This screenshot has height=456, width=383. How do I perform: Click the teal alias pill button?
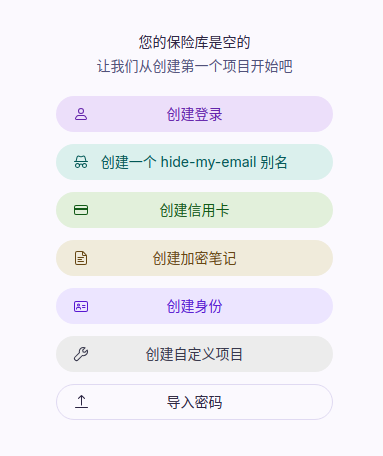click(194, 162)
